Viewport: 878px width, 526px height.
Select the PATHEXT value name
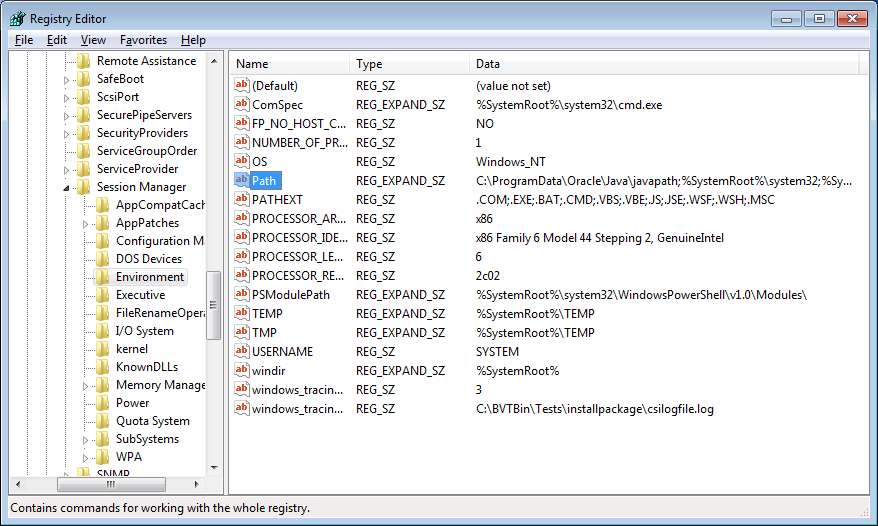[x=277, y=199]
